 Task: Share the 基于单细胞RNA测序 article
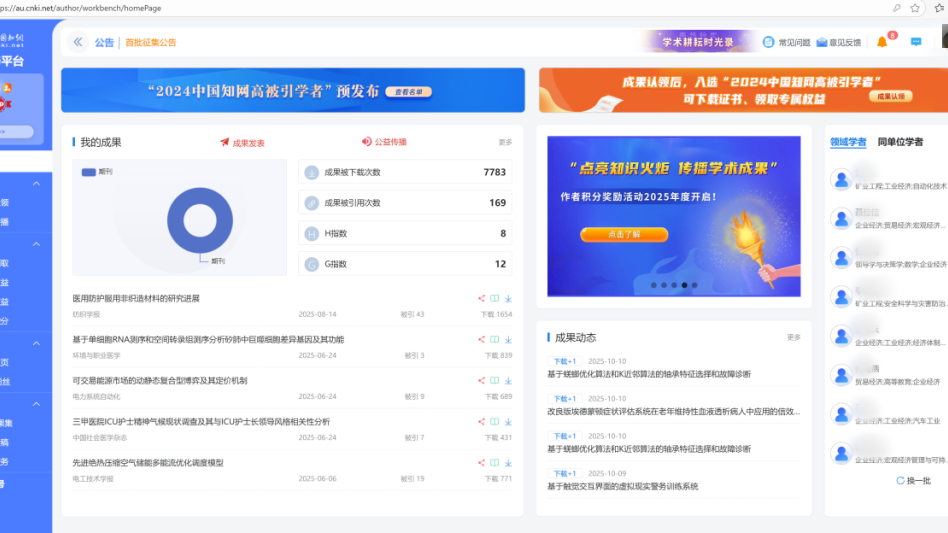[x=481, y=339]
